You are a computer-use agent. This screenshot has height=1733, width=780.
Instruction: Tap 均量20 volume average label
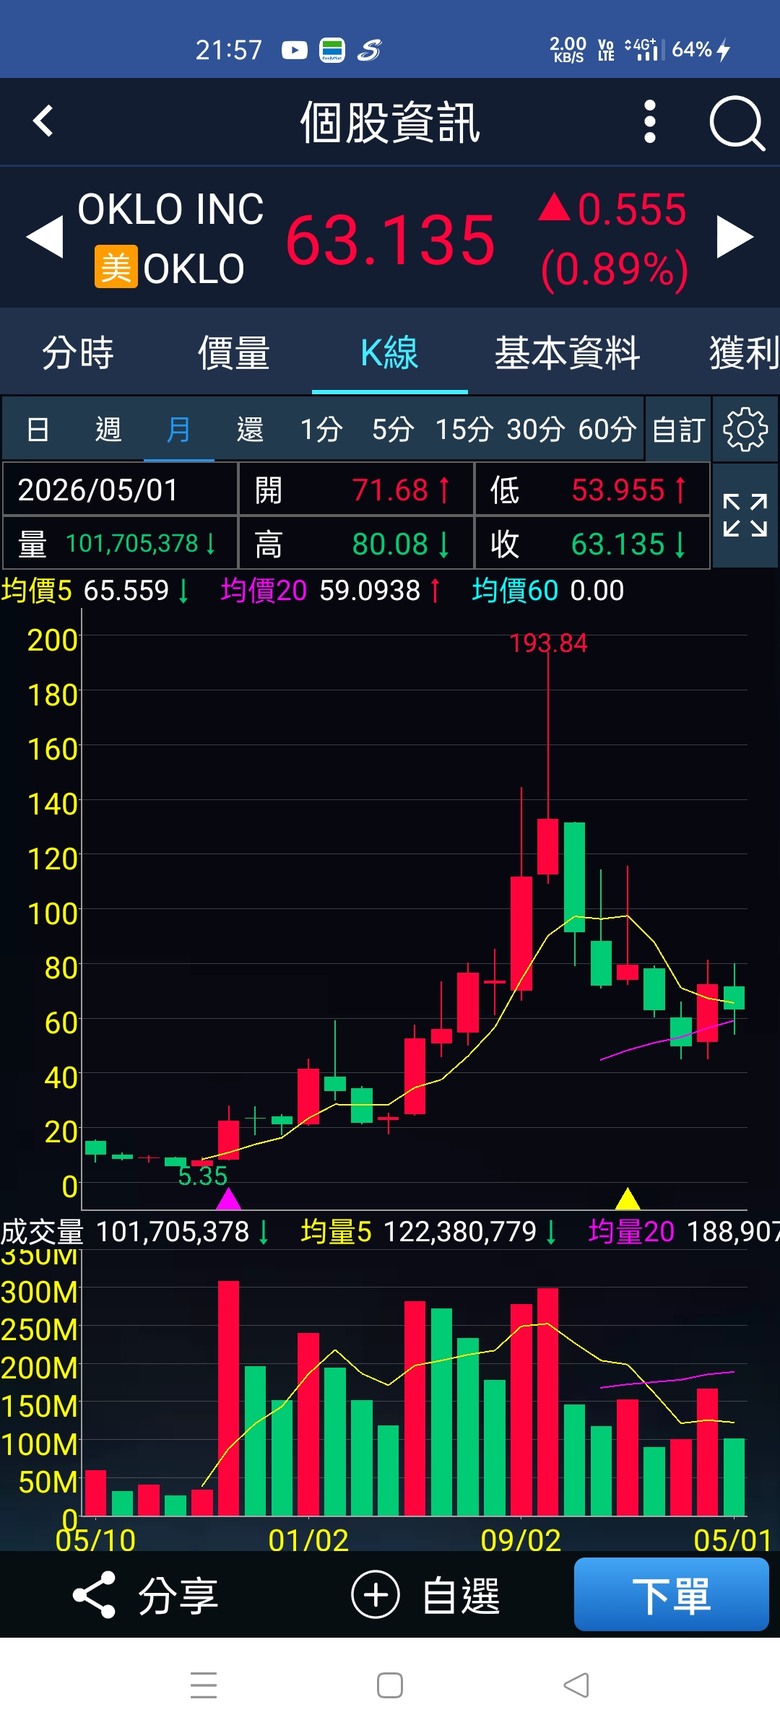[631, 1231]
